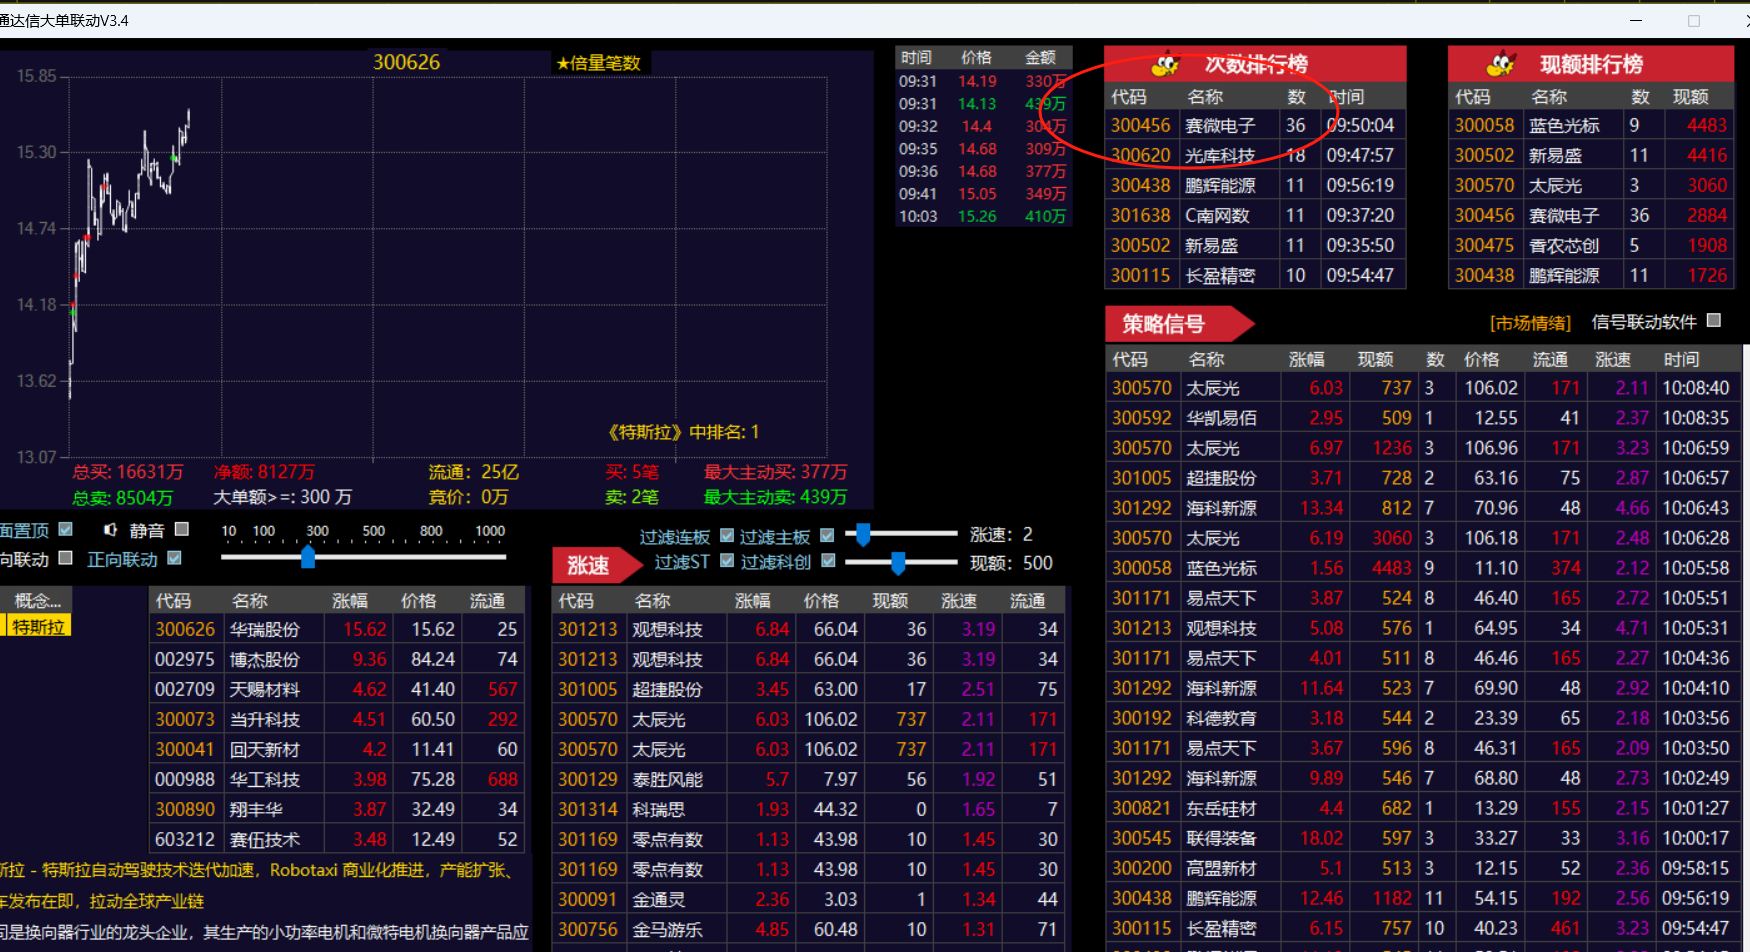Click the mascot icon beside 次数排行榜

click(1165, 65)
